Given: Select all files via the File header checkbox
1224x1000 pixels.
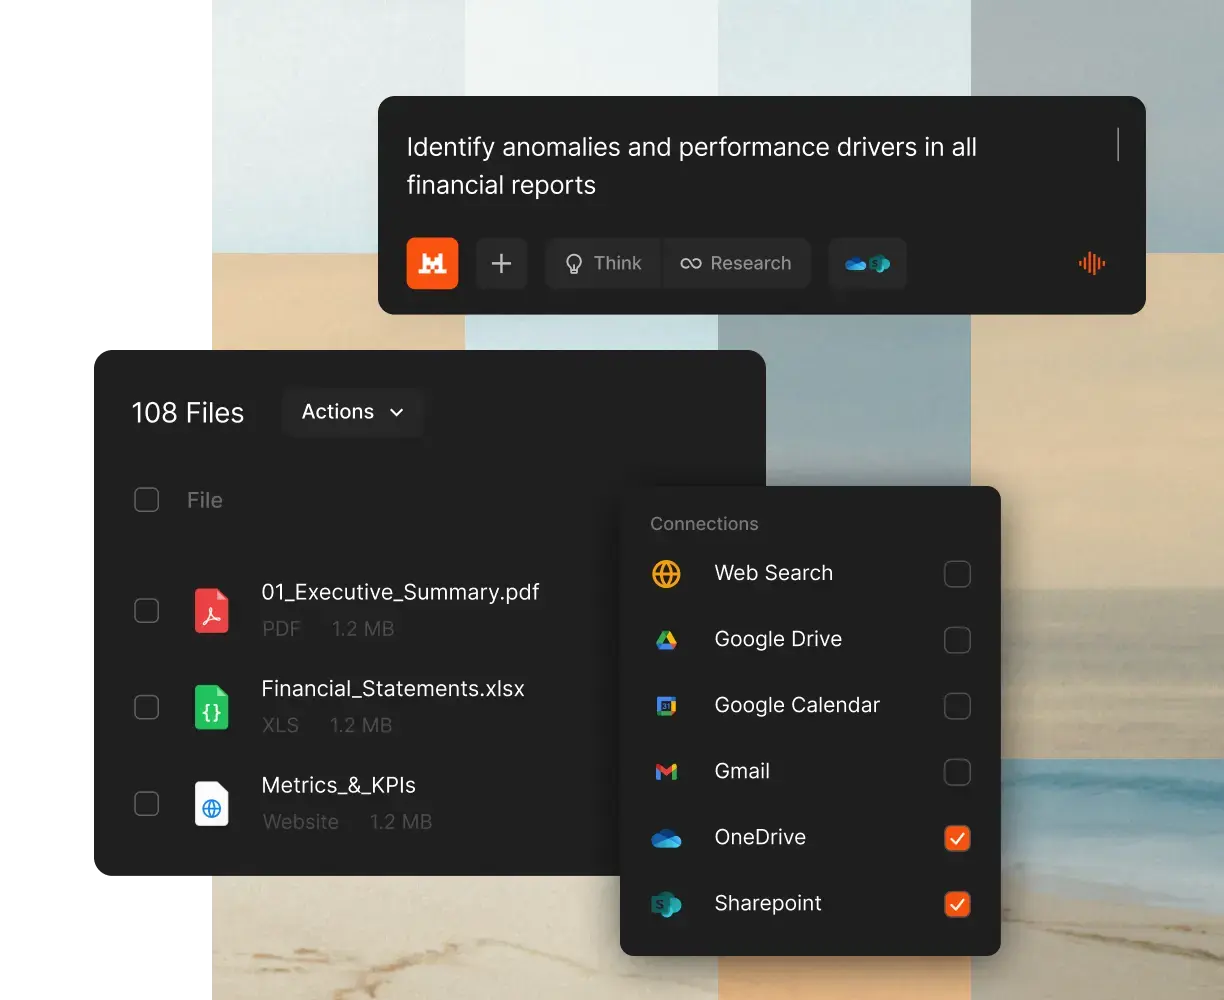Looking at the screenshot, I should [x=146, y=499].
